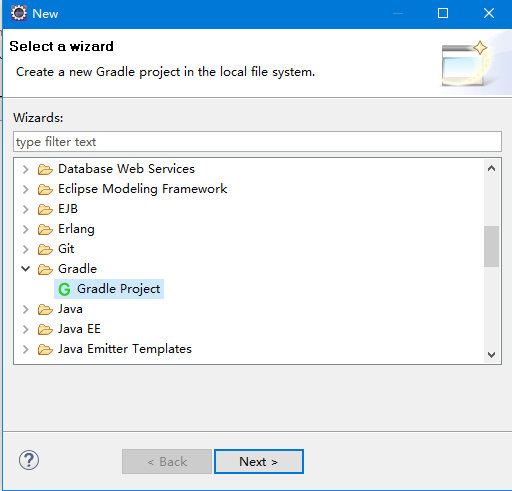Image resolution: width=512 pixels, height=491 pixels.
Task: Select the Gradle Project wizard entry
Action: click(x=109, y=289)
